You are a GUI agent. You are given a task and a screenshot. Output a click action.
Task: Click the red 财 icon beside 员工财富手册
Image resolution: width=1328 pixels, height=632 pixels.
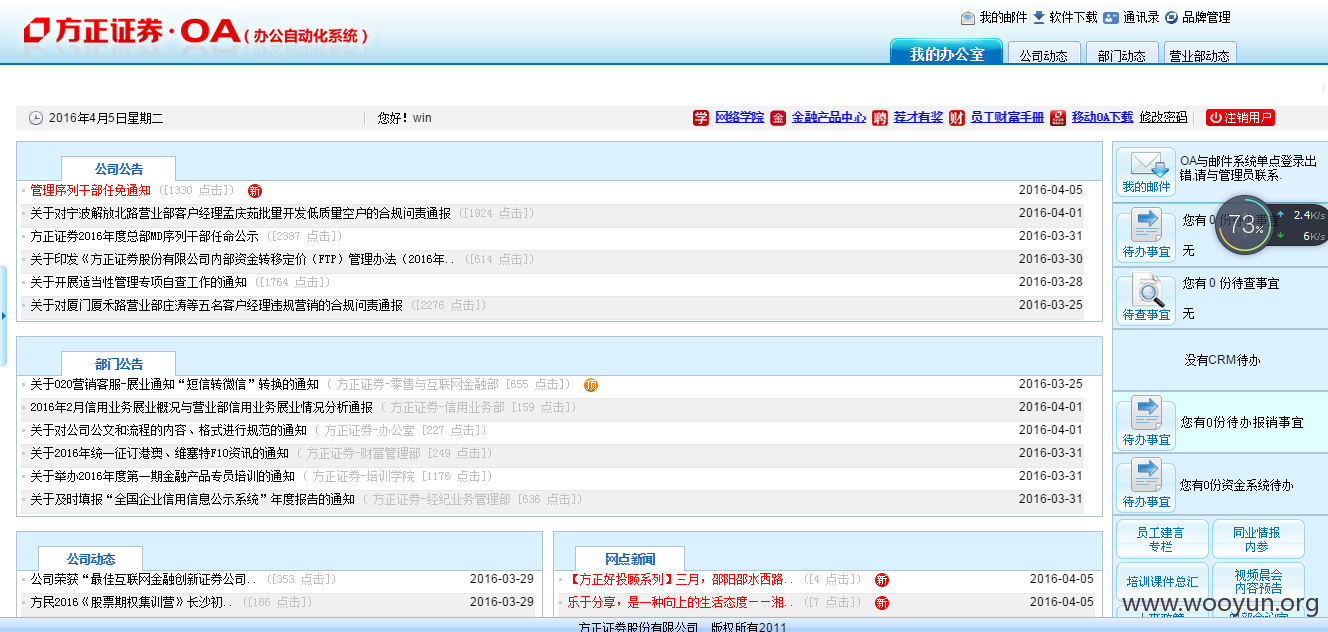[957, 118]
